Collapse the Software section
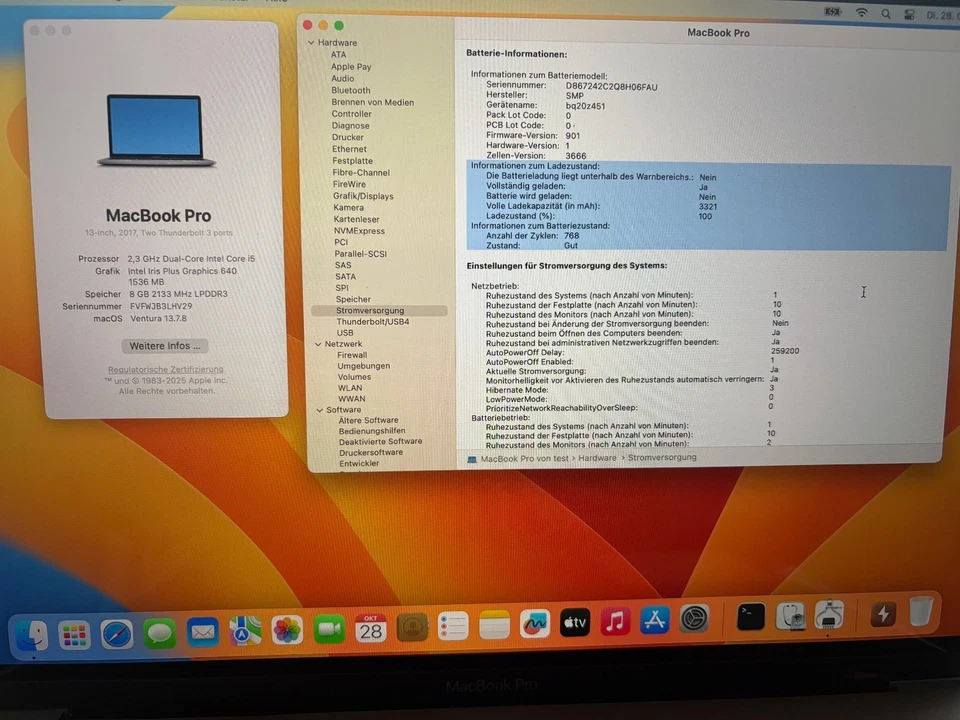The width and height of the screenshot is (960, 720). pos(319,409)
